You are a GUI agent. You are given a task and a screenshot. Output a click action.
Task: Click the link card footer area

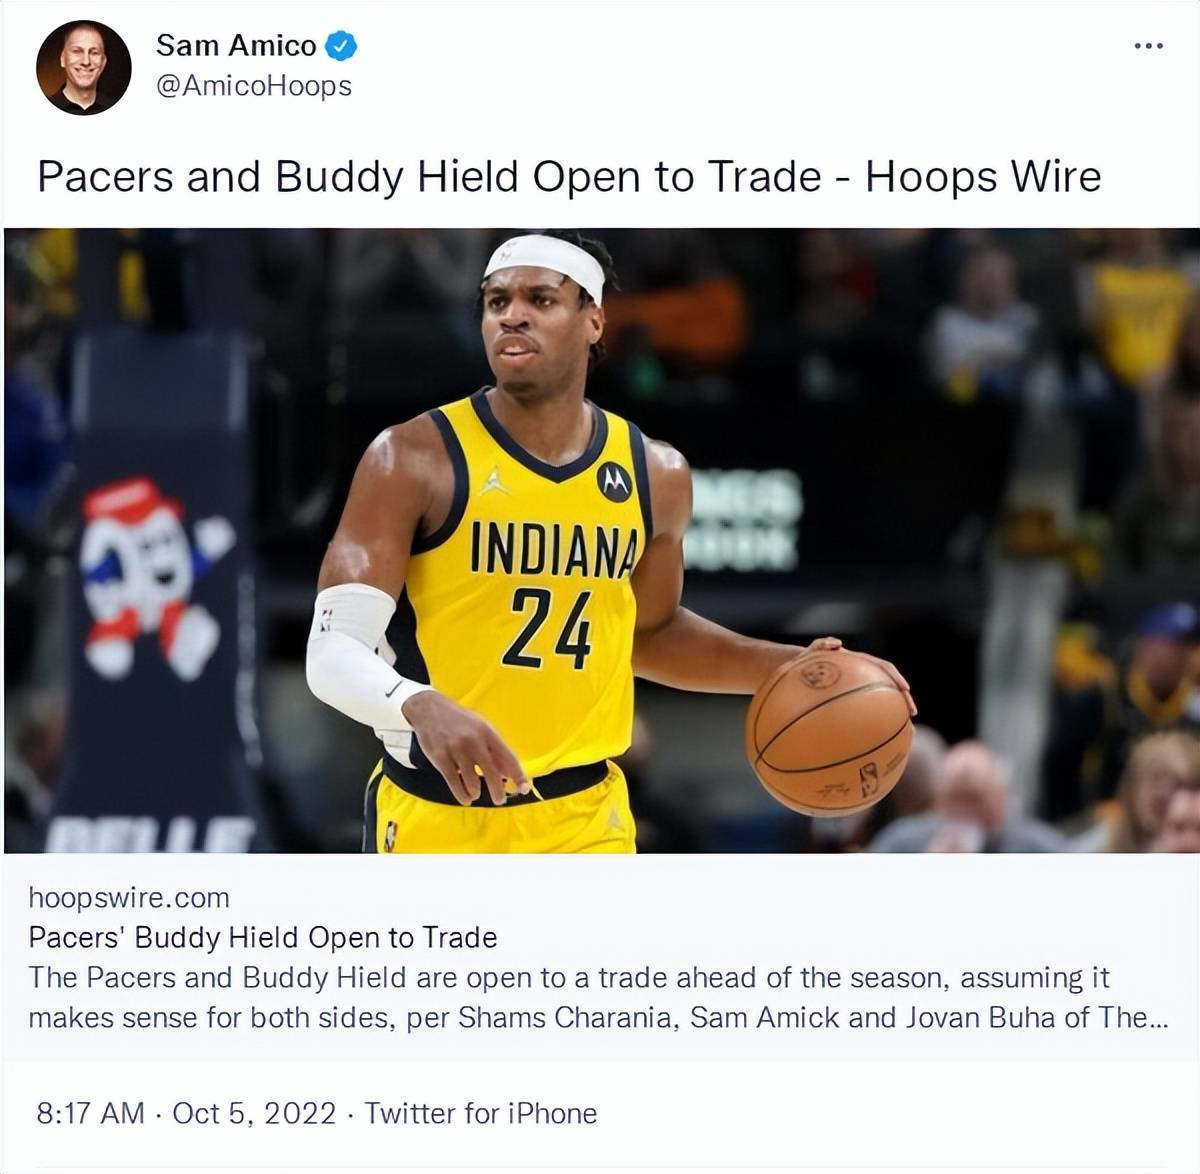600,957
